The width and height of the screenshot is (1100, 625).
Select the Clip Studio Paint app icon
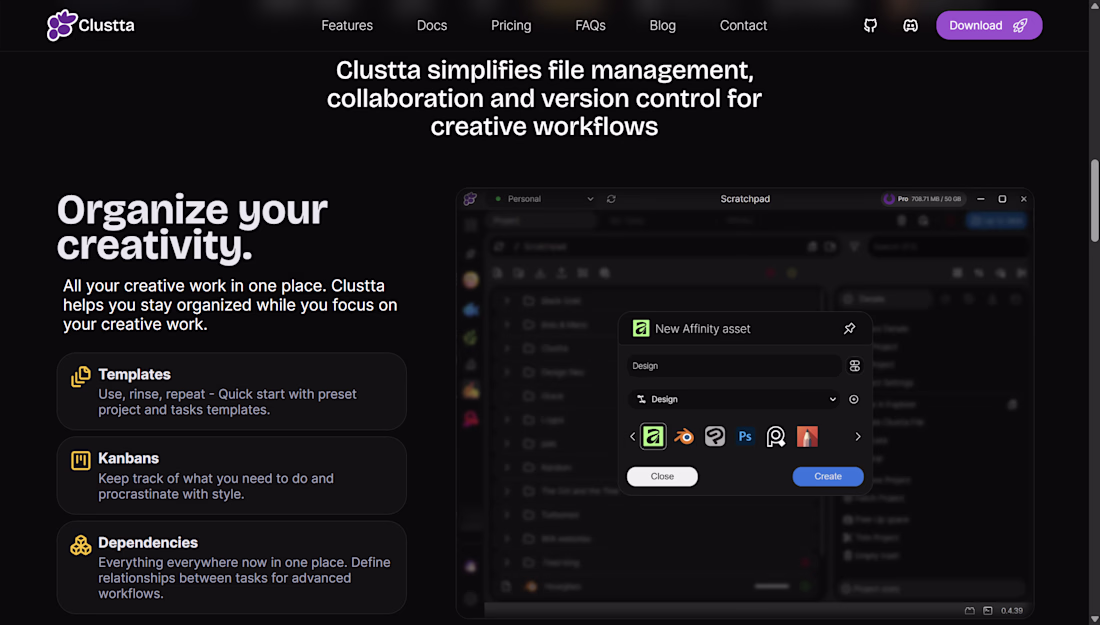714,436
